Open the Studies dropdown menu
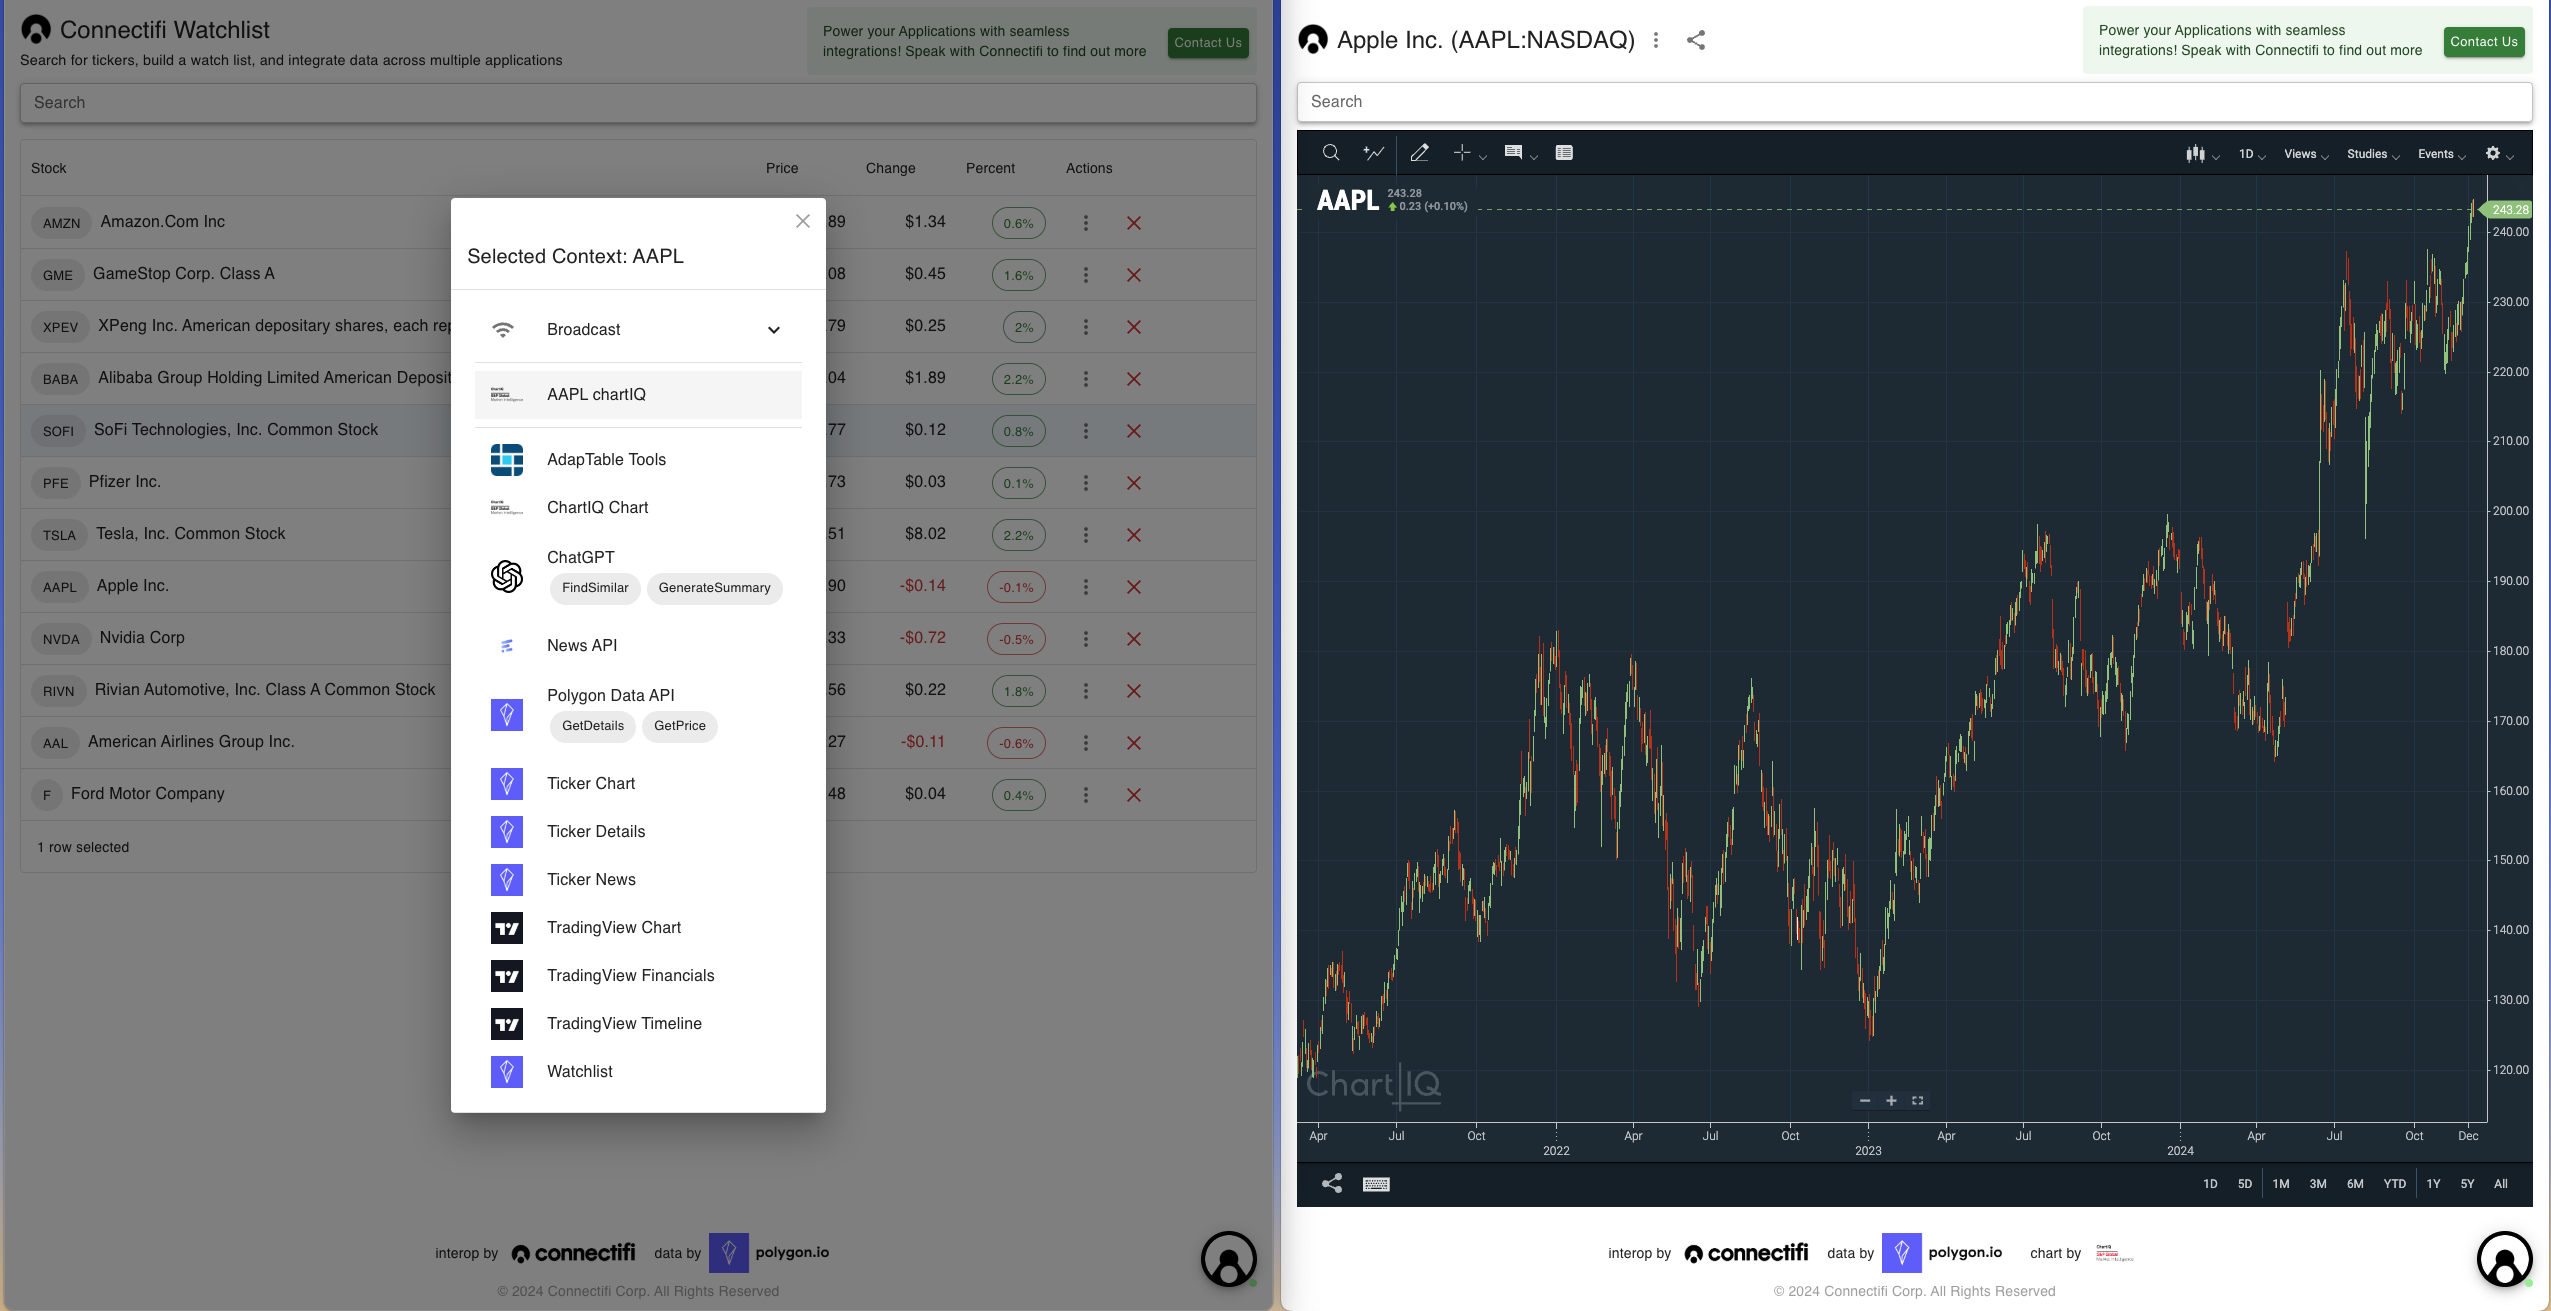 (2373, 154)
